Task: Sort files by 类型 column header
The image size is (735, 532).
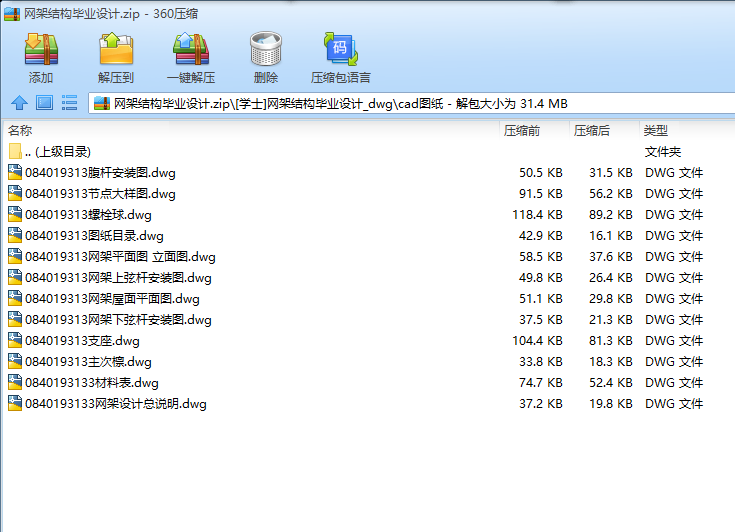Action: click(687, 130)
